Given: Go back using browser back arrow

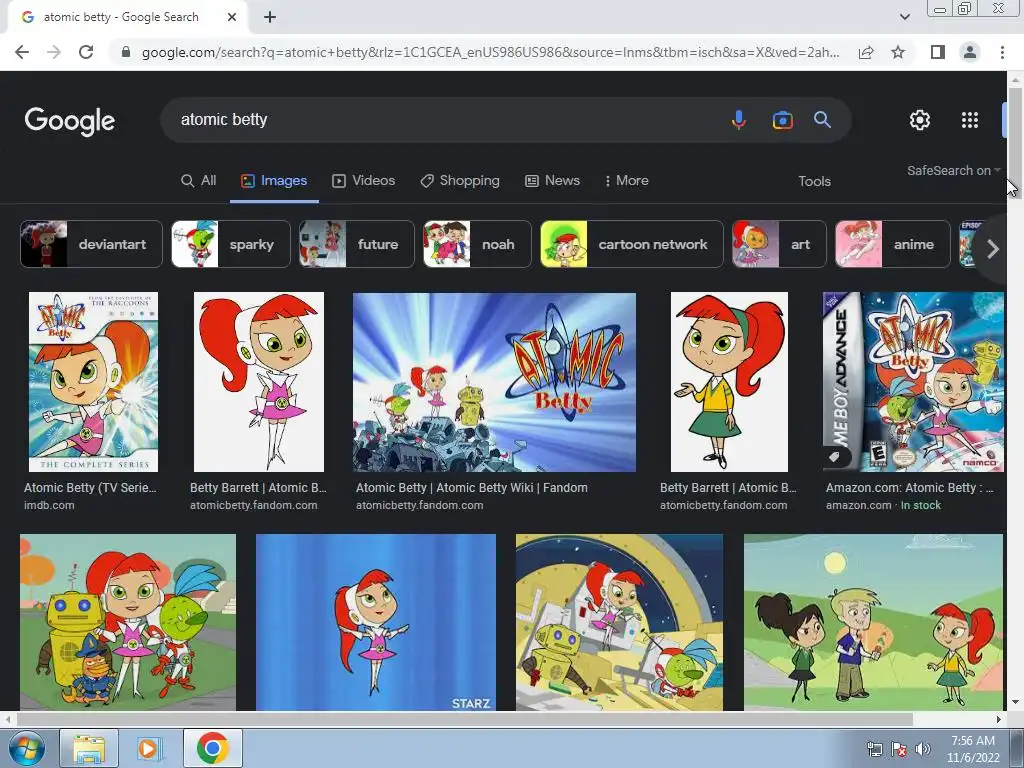Looking at the screenshot, I should tap(22, 52).
